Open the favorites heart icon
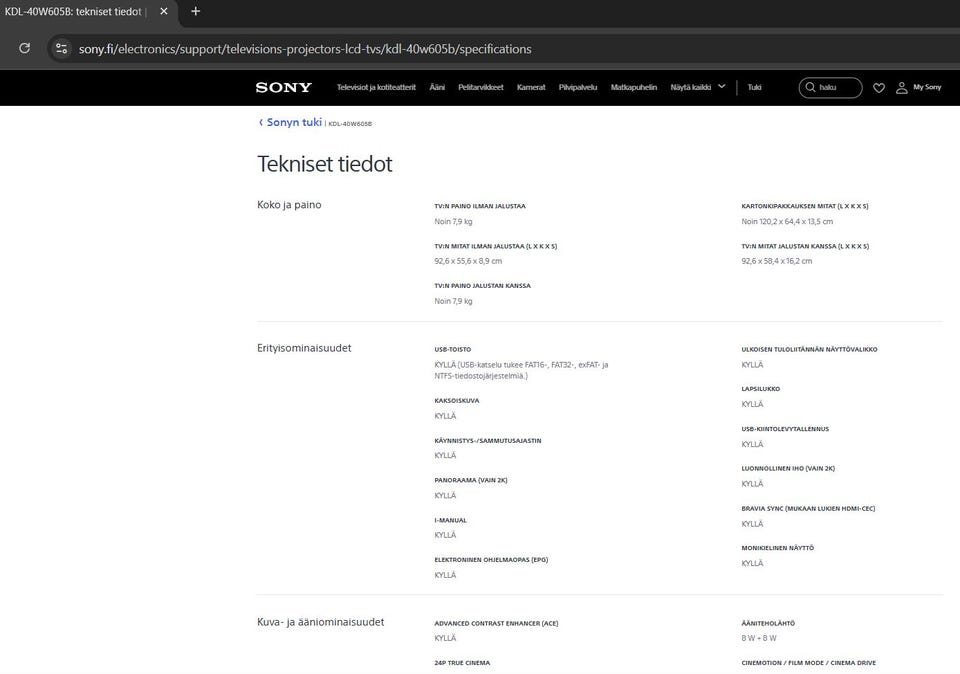Screen dimensions: 960x674 click(x=879, y=88)
